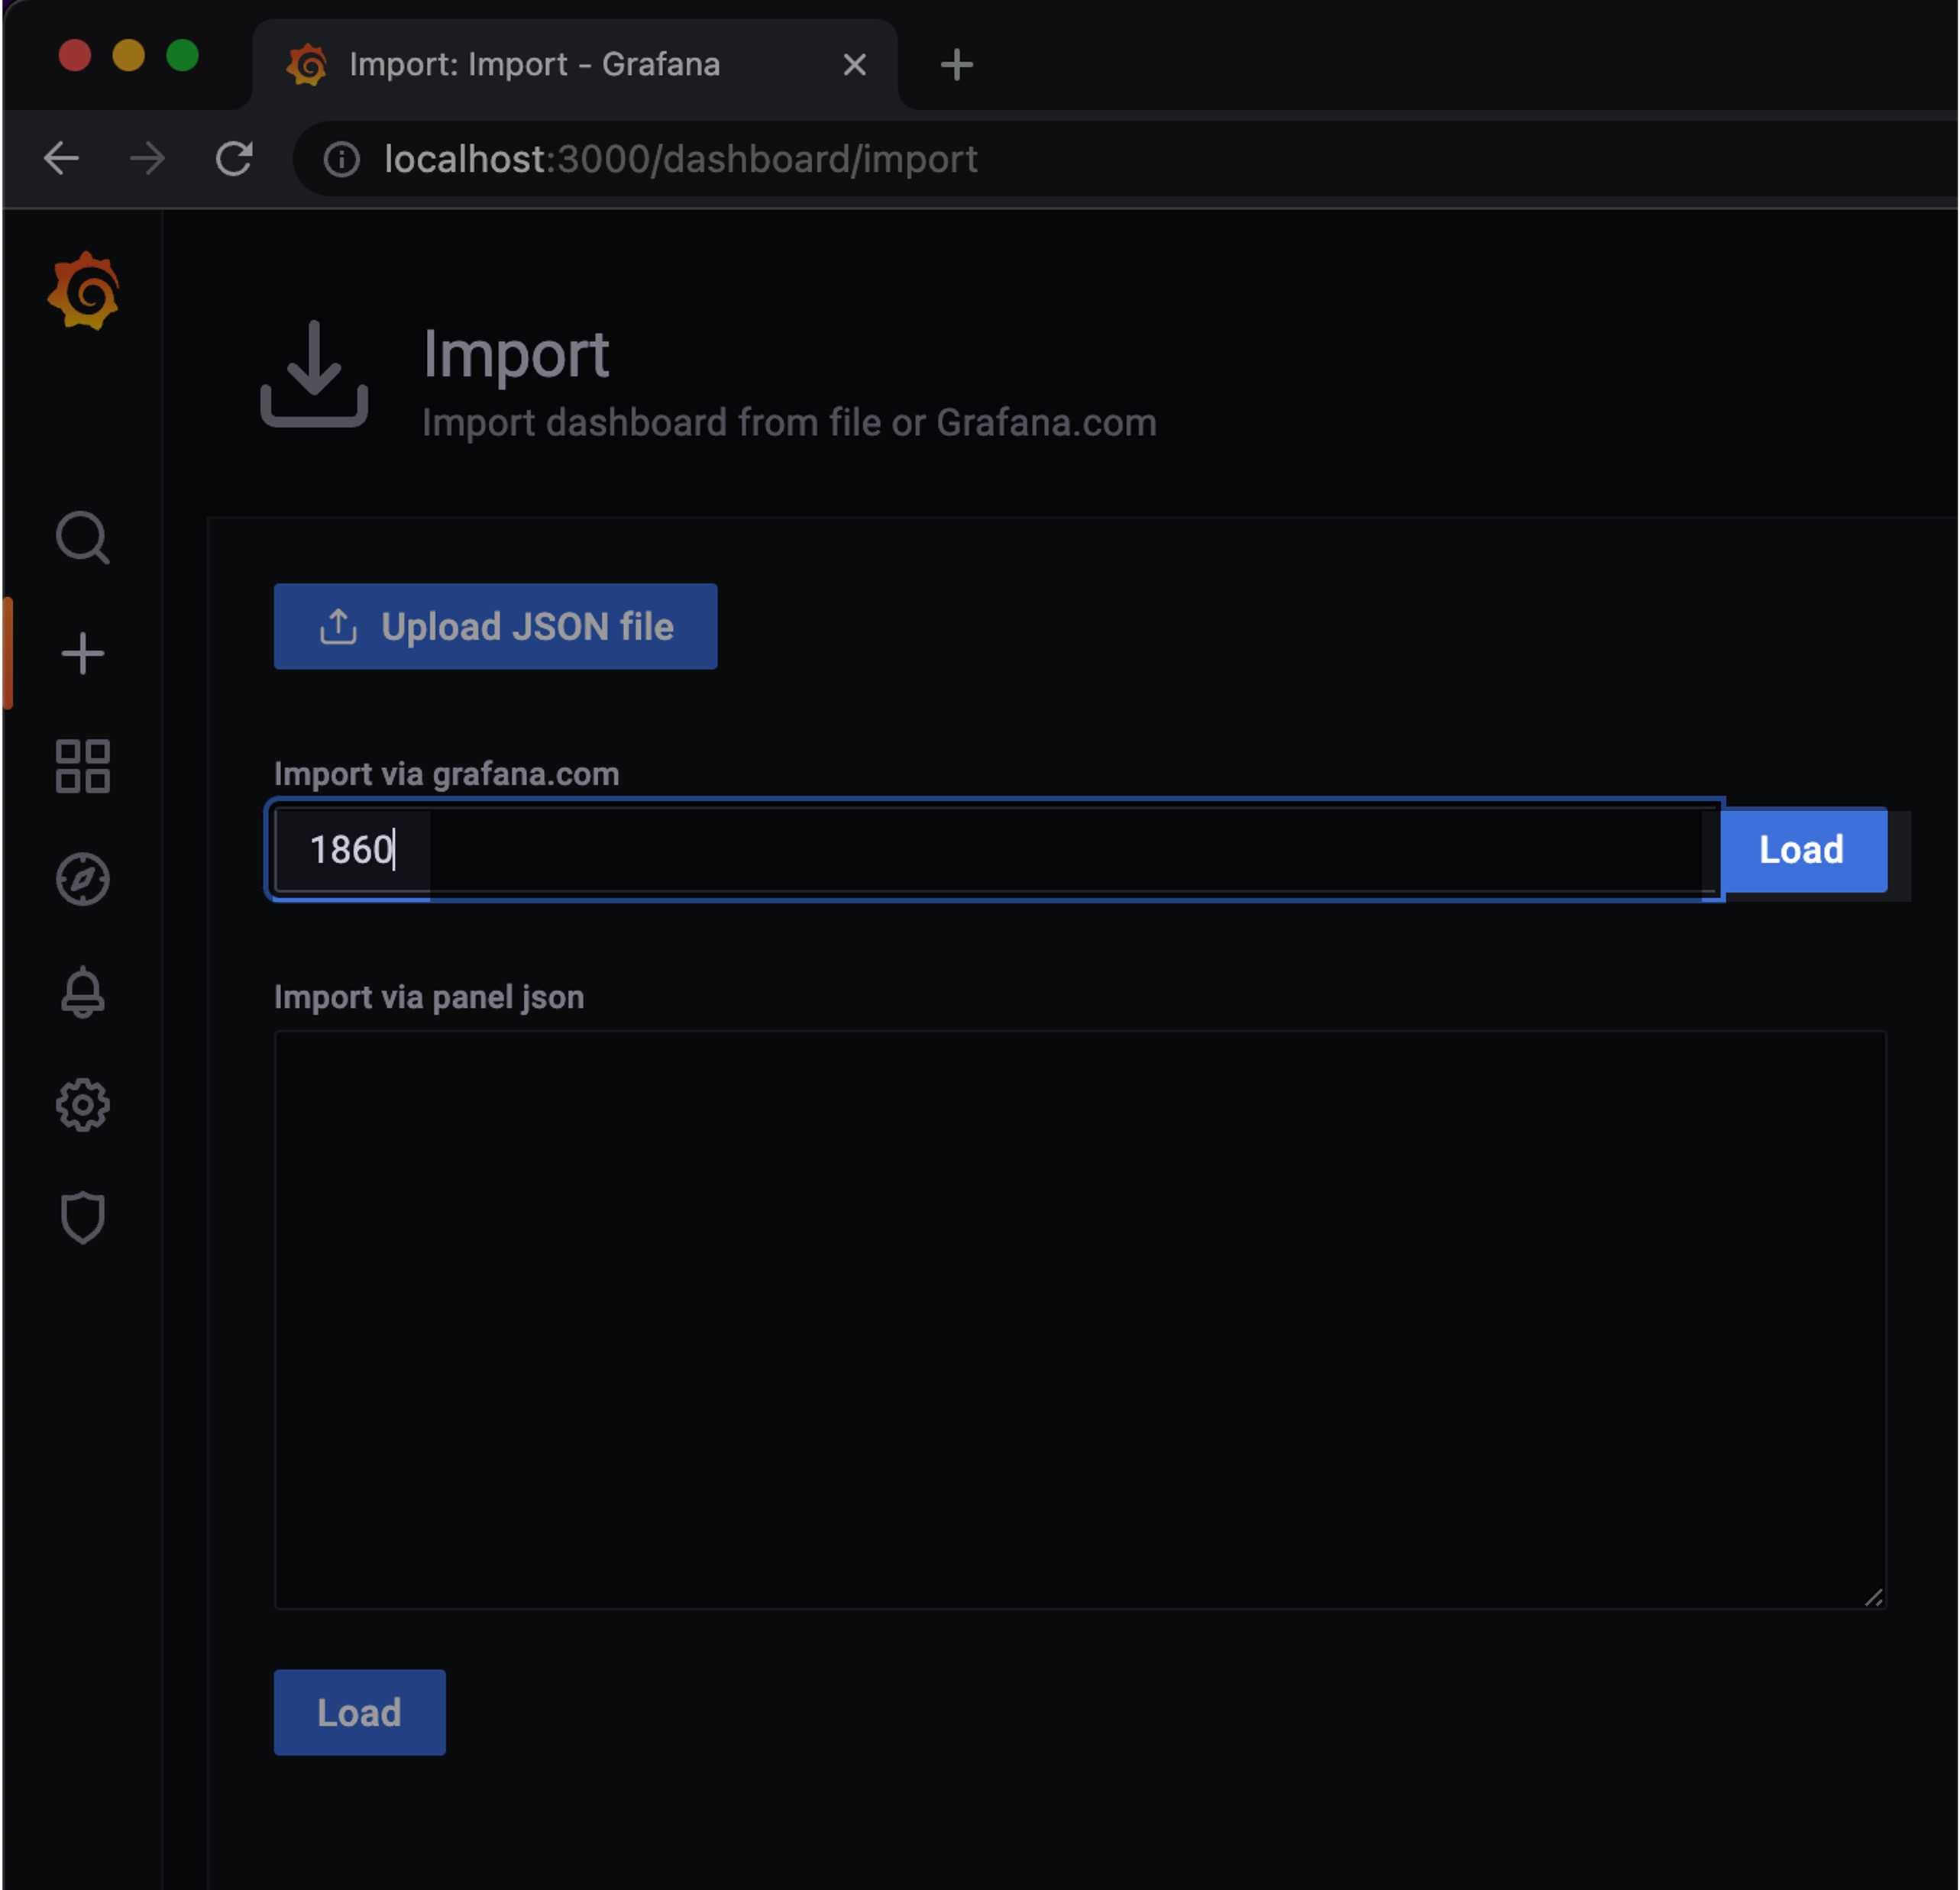
Task: Open the Create plus menu in sidebar
Action: tap(82, 654)
